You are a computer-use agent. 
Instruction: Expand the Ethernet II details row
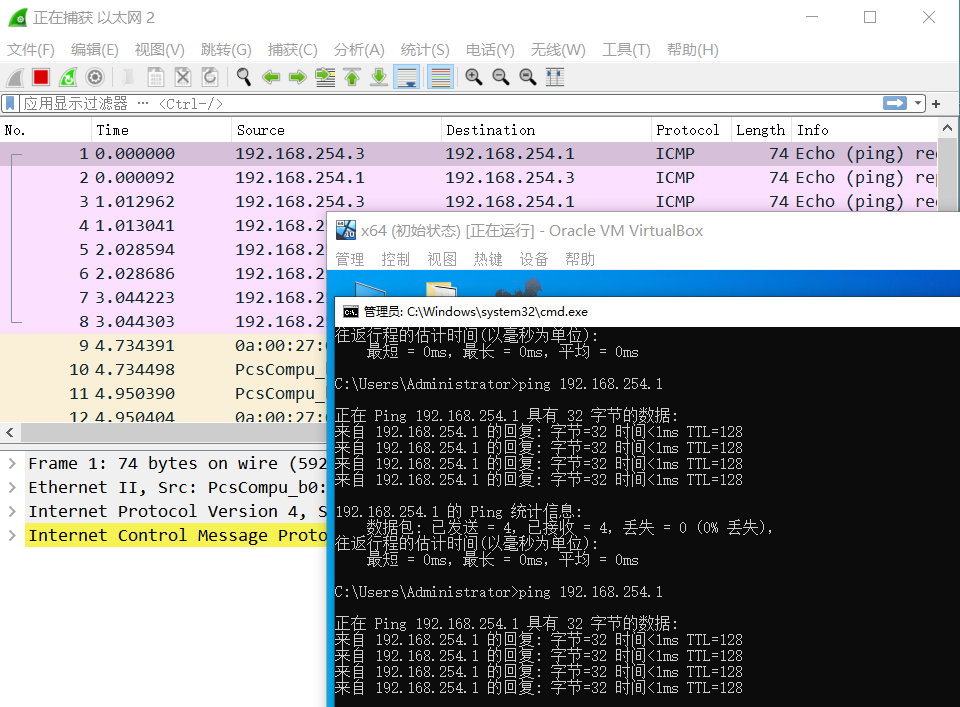coord(12,487)
